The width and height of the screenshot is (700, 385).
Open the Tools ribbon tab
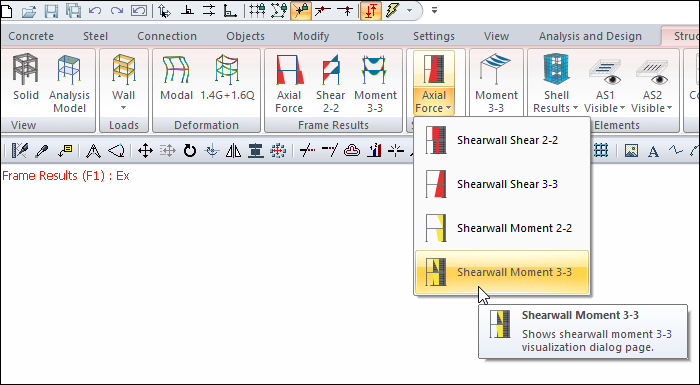pos(370,36)
